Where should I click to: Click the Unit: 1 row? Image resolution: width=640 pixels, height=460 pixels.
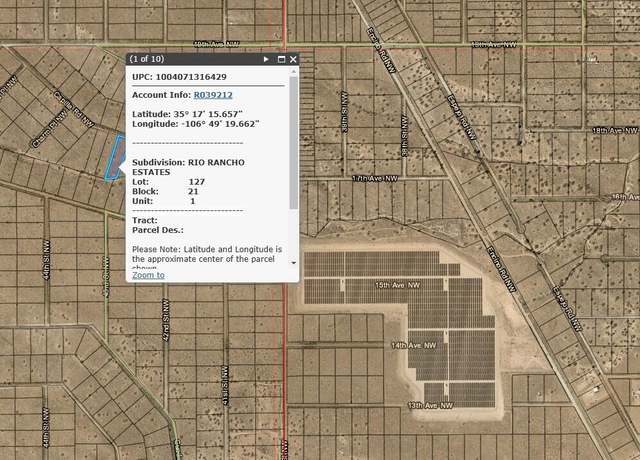pyautogui.click(x=164, y=201)
